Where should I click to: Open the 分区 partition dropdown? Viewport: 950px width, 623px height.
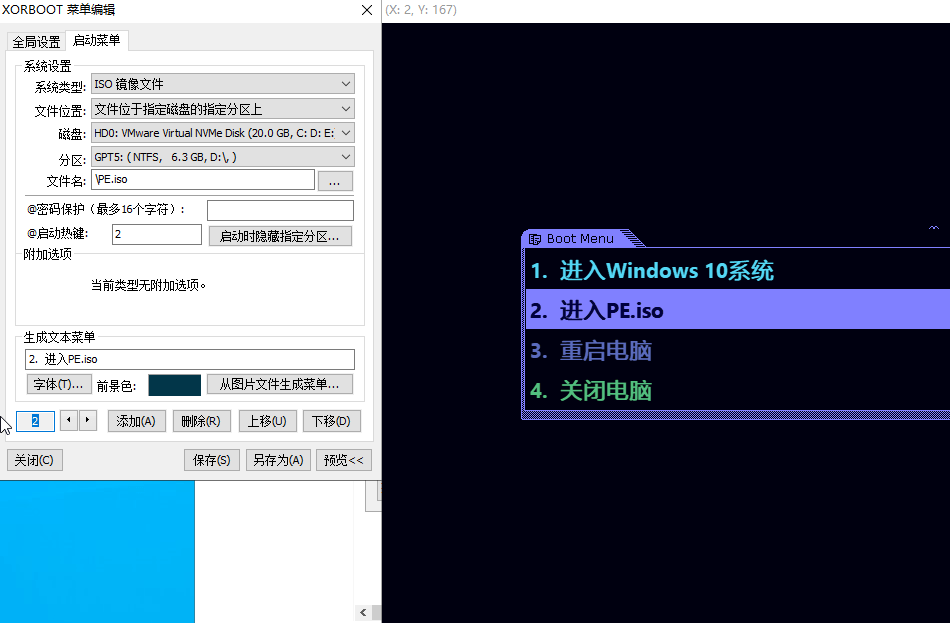point(345,157)
